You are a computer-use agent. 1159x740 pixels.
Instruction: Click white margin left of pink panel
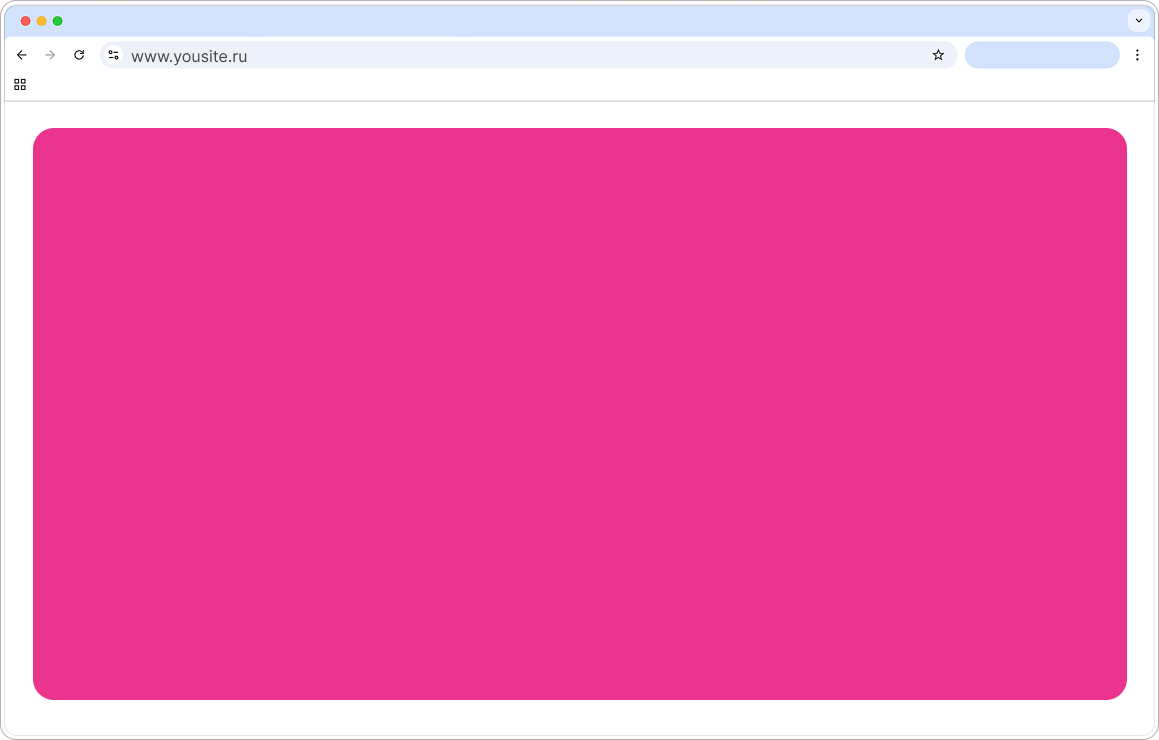tap(18, 414)
